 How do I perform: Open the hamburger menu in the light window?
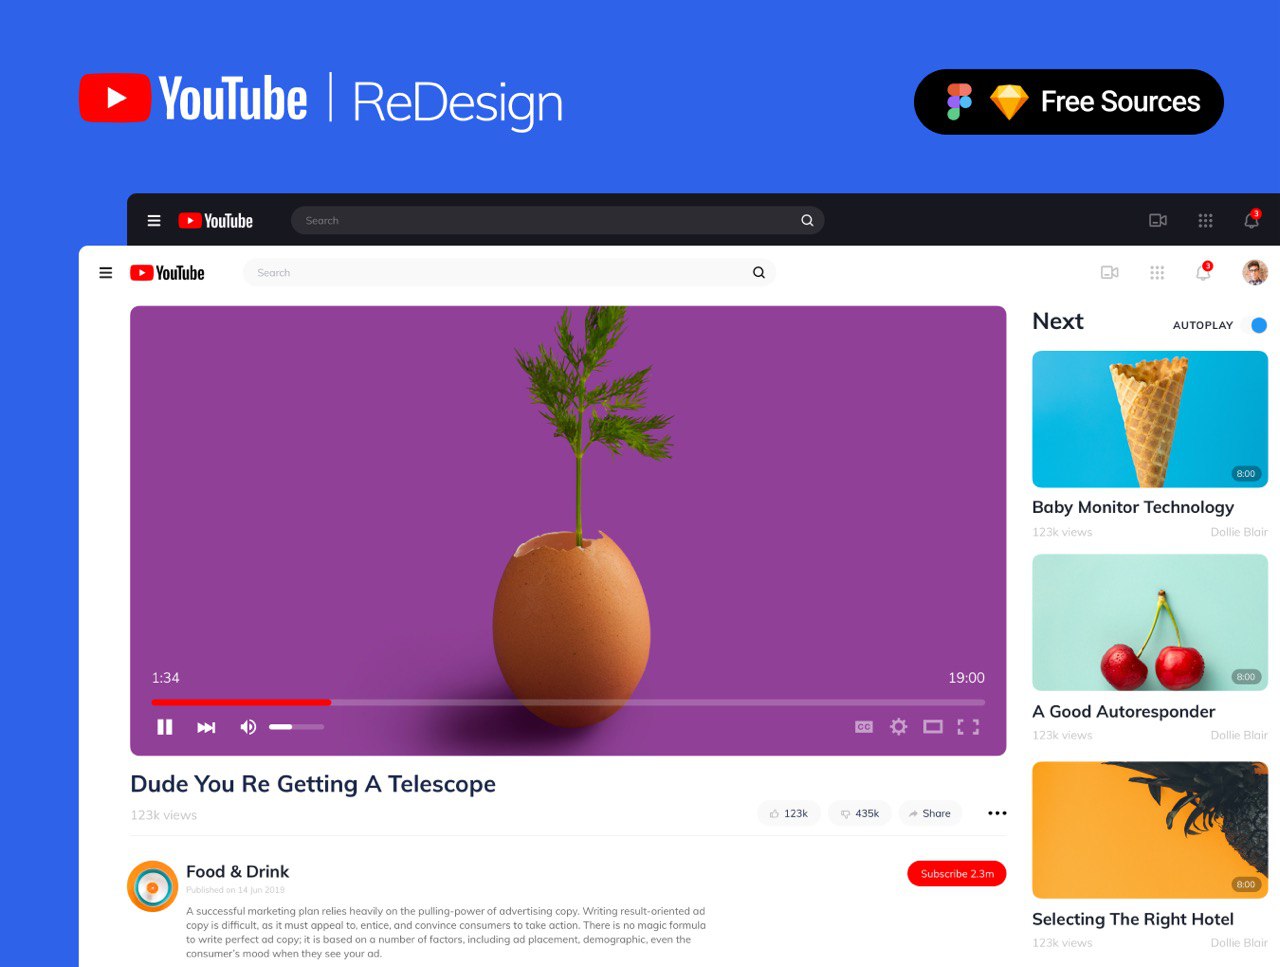tap(105, 273)
